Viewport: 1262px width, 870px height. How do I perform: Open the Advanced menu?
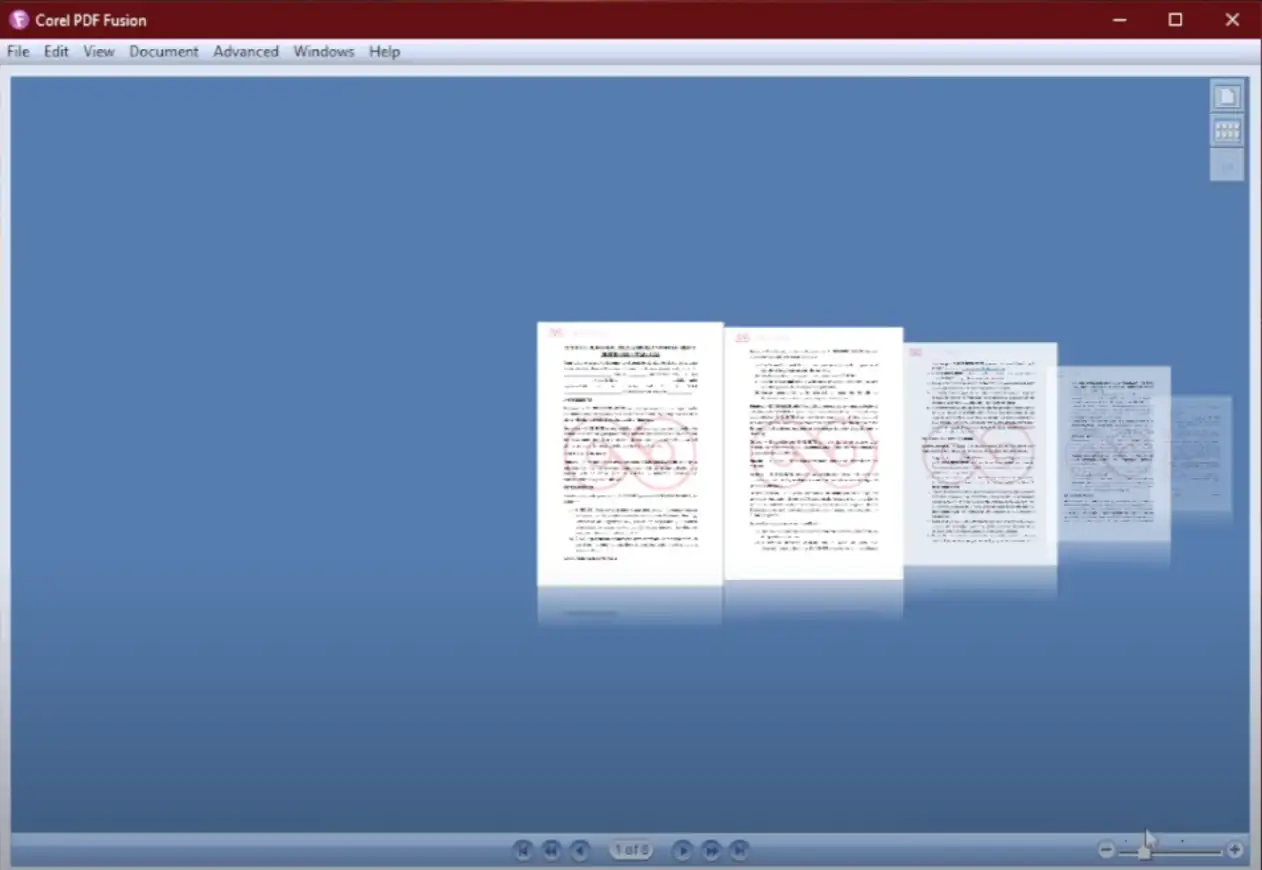point(246,51)
